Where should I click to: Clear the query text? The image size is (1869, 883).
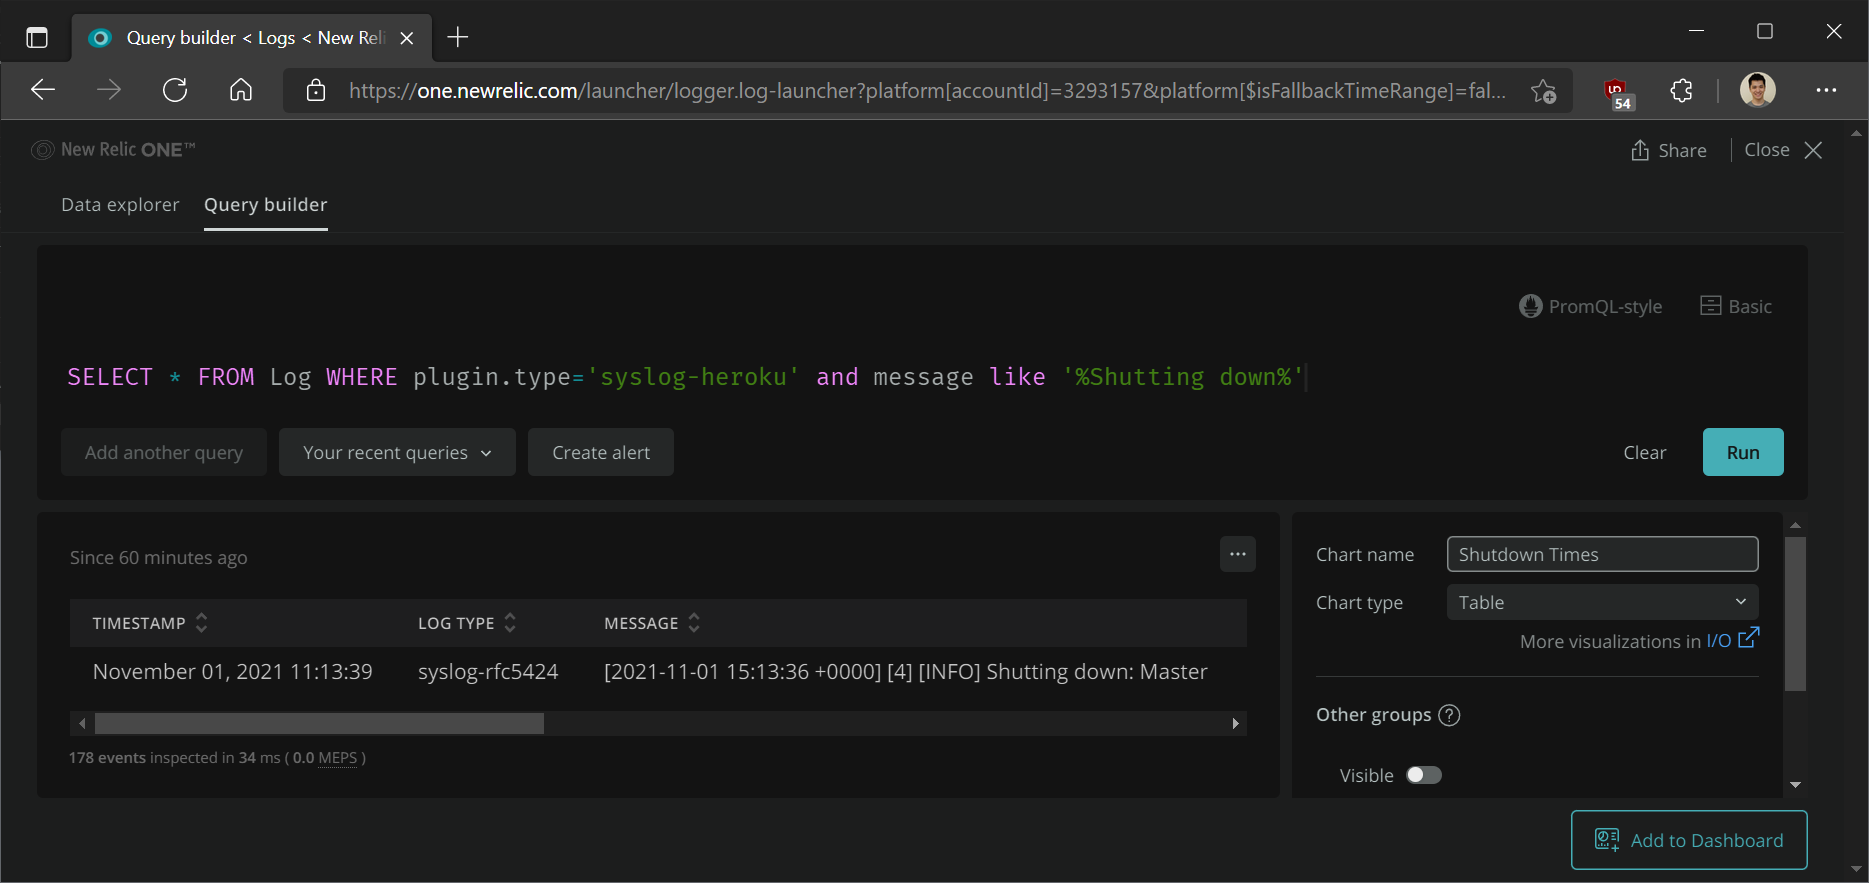point(1644,452)
